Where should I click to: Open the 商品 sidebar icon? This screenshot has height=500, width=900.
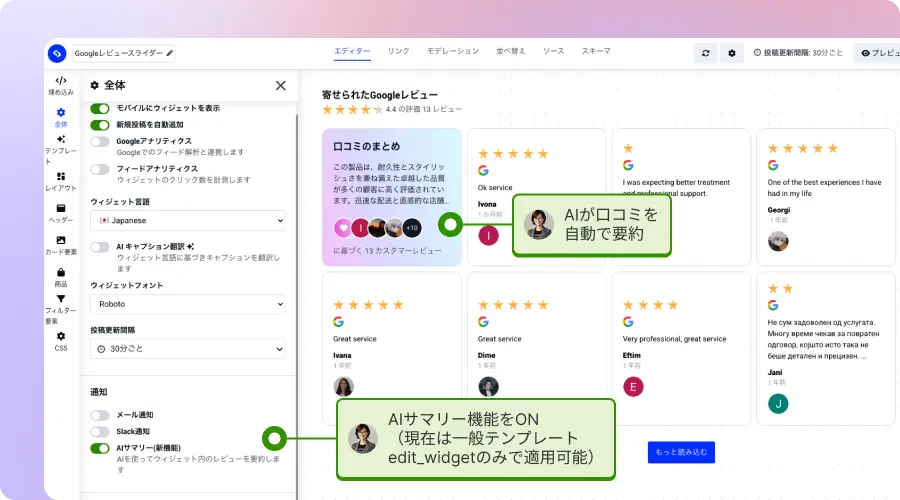61,277
